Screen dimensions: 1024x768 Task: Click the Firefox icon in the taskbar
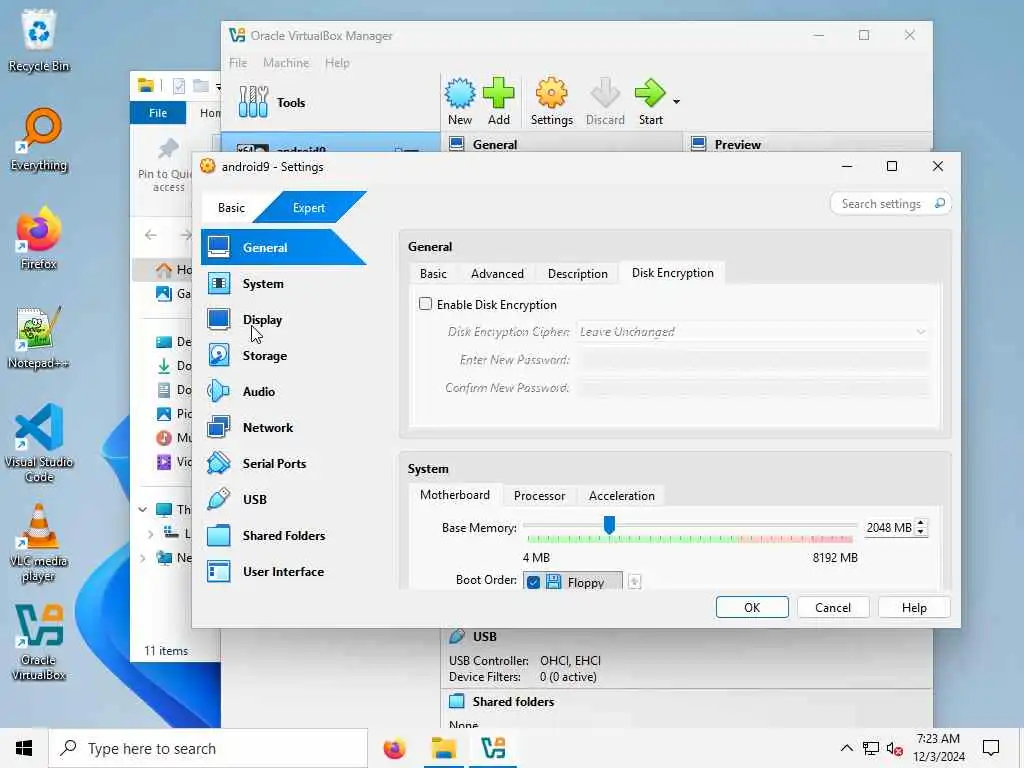pyautogui.click(x=394, y=748)
